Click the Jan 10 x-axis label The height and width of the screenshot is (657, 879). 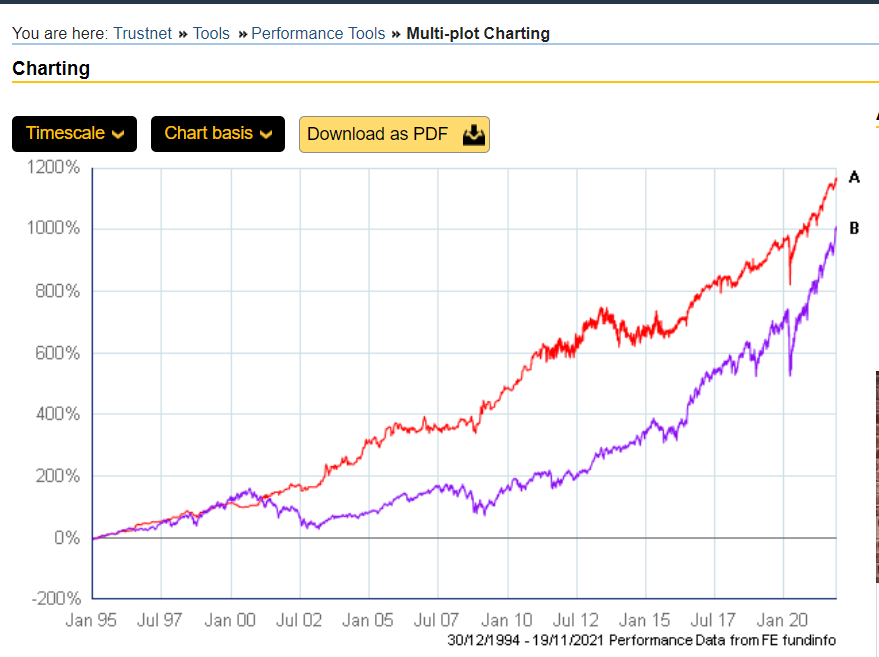coord(507,620)
